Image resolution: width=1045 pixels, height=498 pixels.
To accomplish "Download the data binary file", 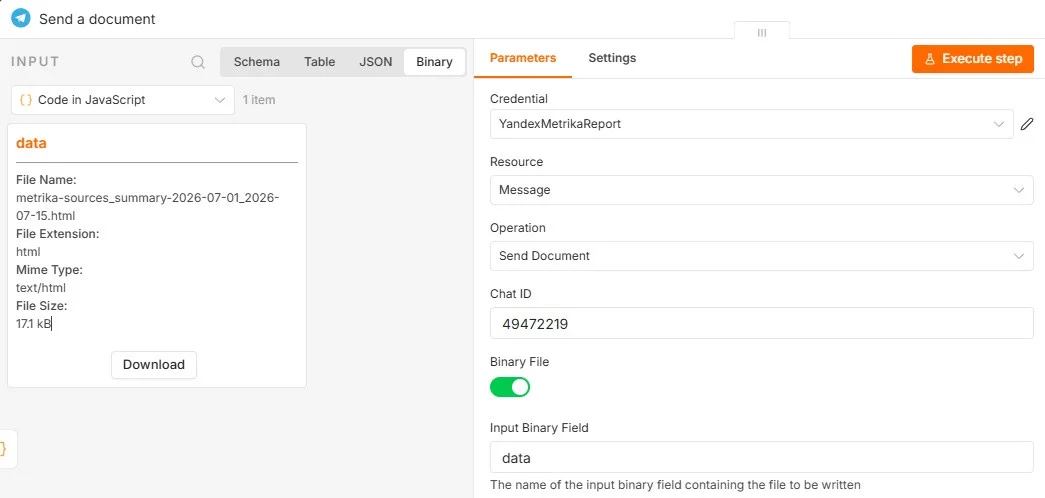I will click(154, 365).
